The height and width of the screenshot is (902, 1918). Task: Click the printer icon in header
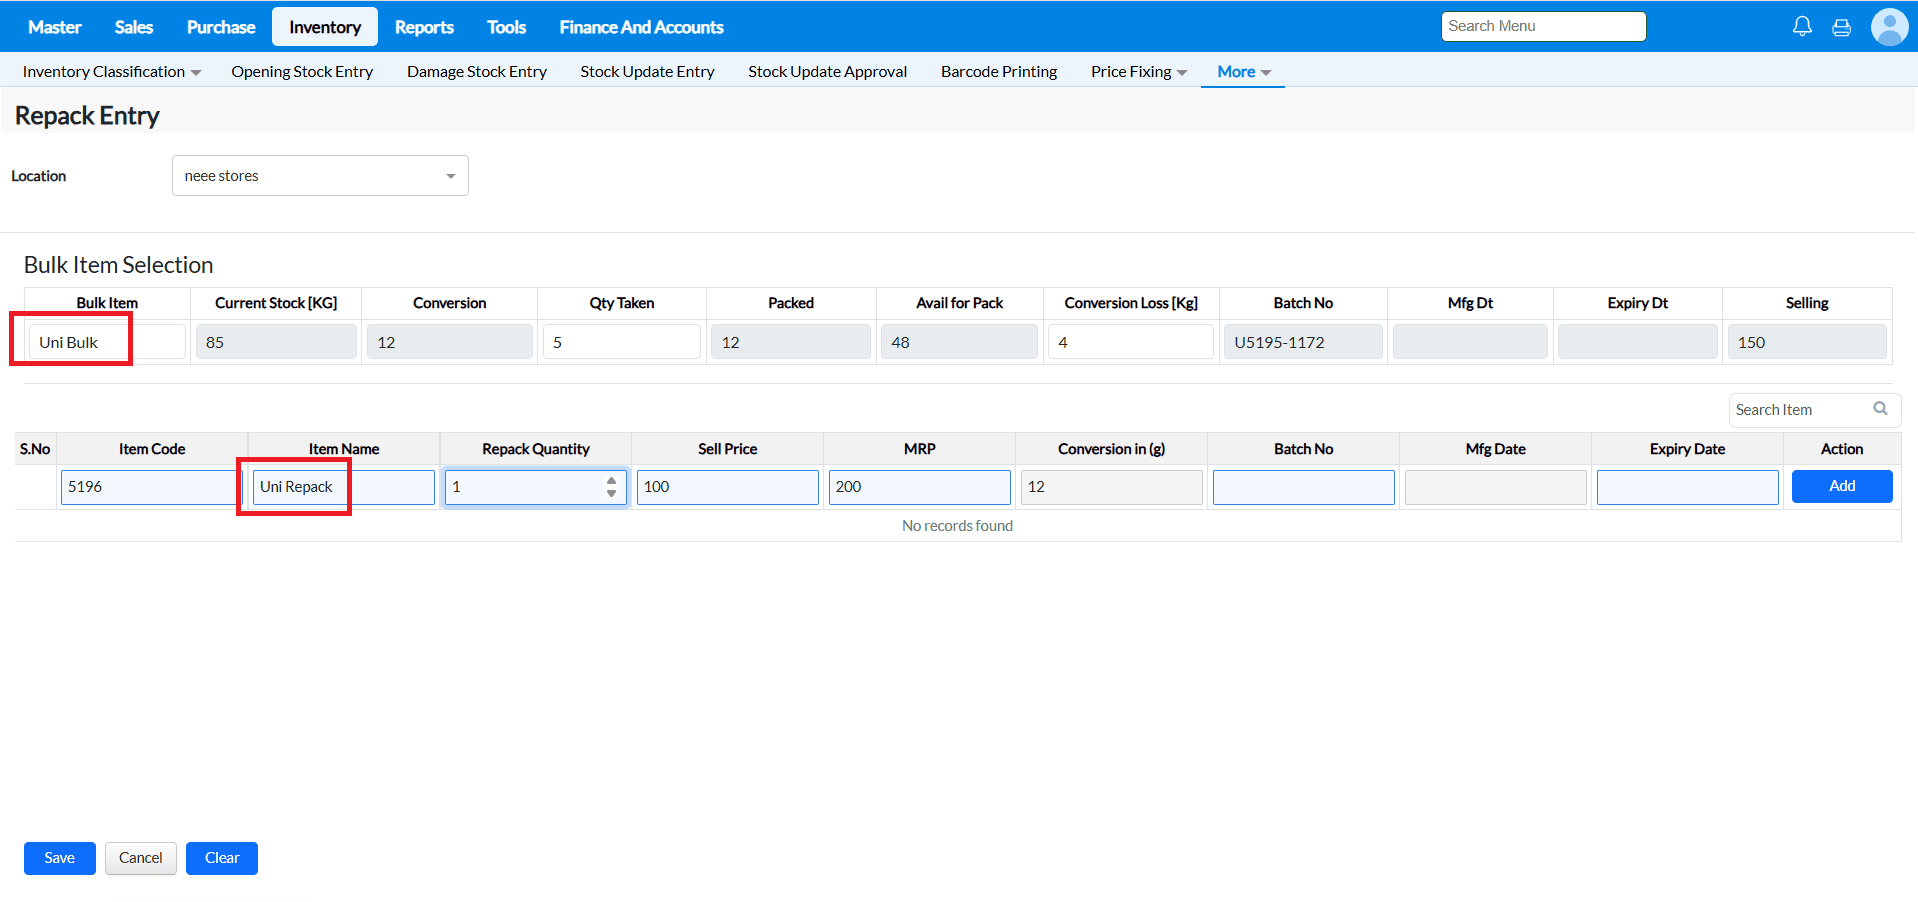(1841, 27)
